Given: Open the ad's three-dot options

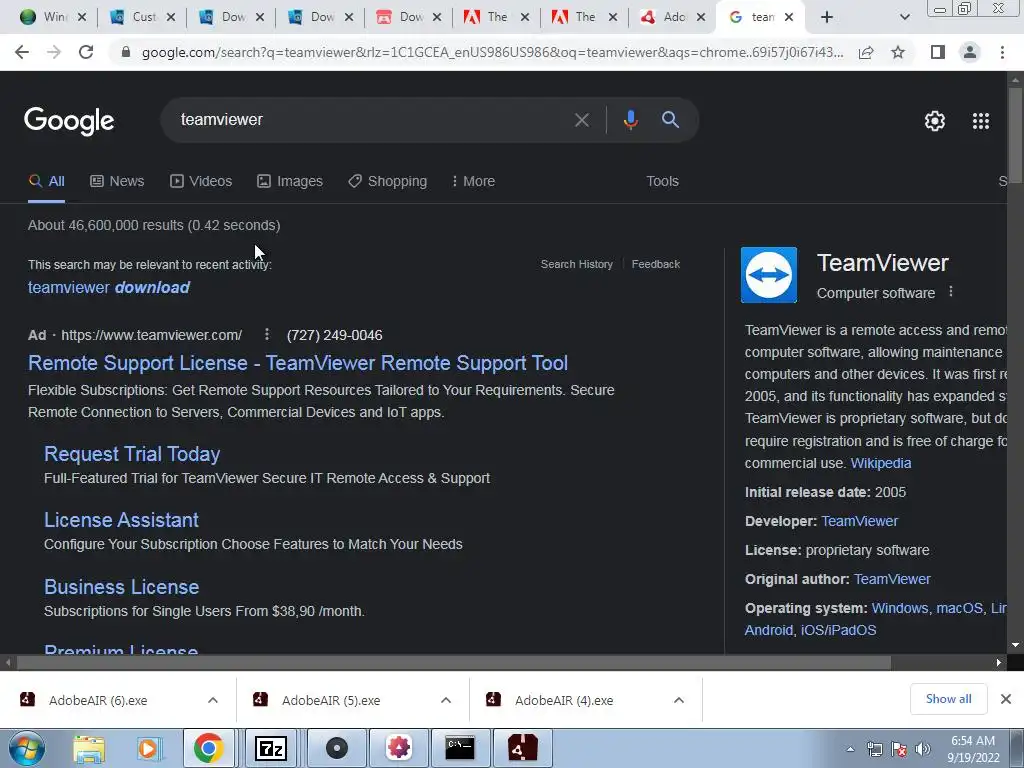Looking at the screenshot, I should (266, 334).
